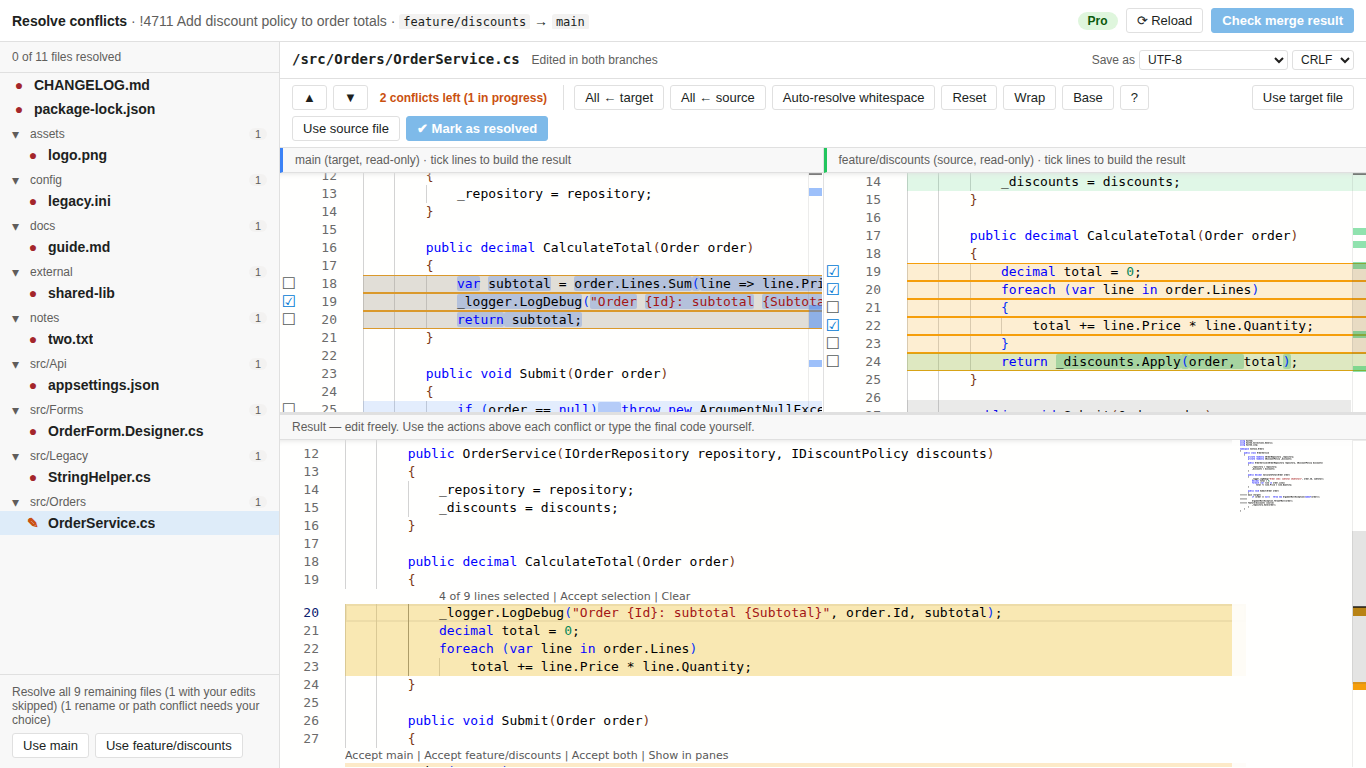The width and height of the screenshot is (1366, 768).
Task: Tick source line 21 checkbox
Action: (x=833, y=307)
